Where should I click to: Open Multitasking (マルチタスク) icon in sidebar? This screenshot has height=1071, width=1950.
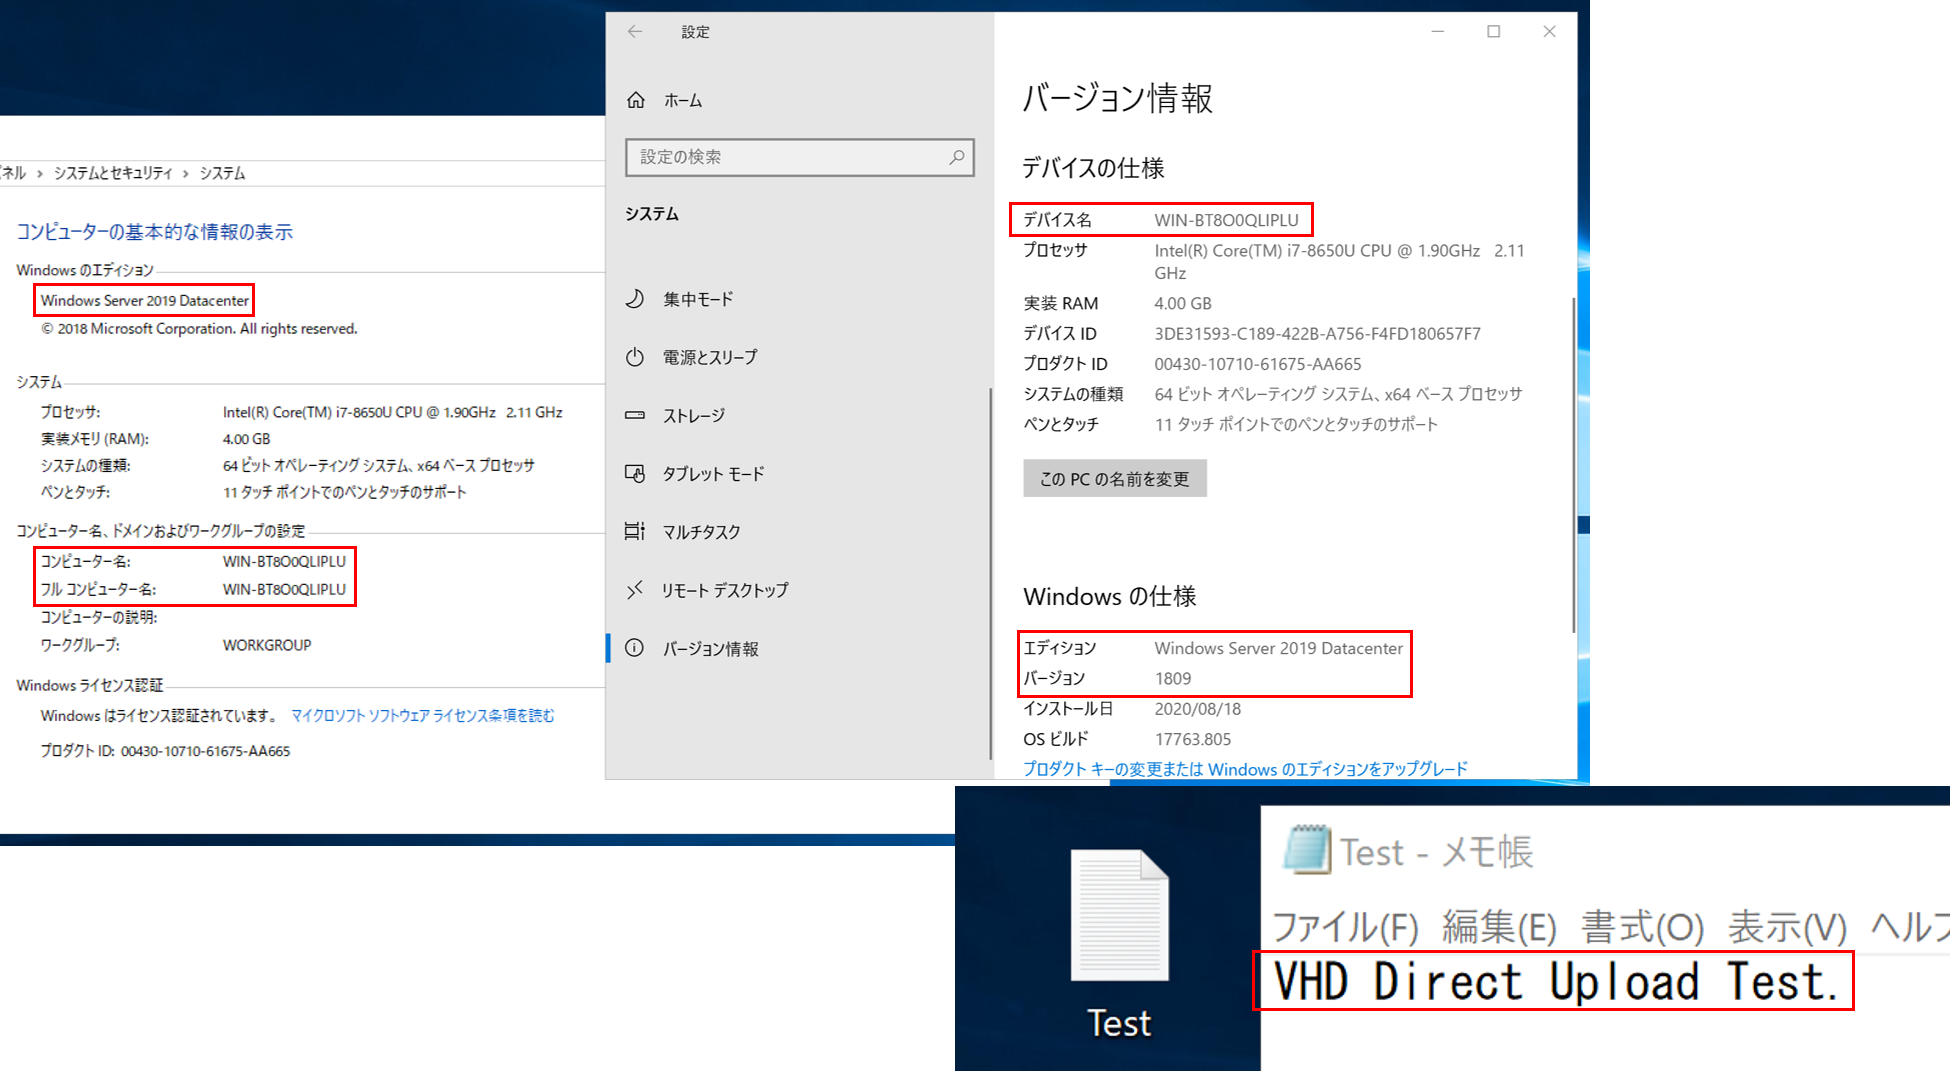click(x=635, y=531)
